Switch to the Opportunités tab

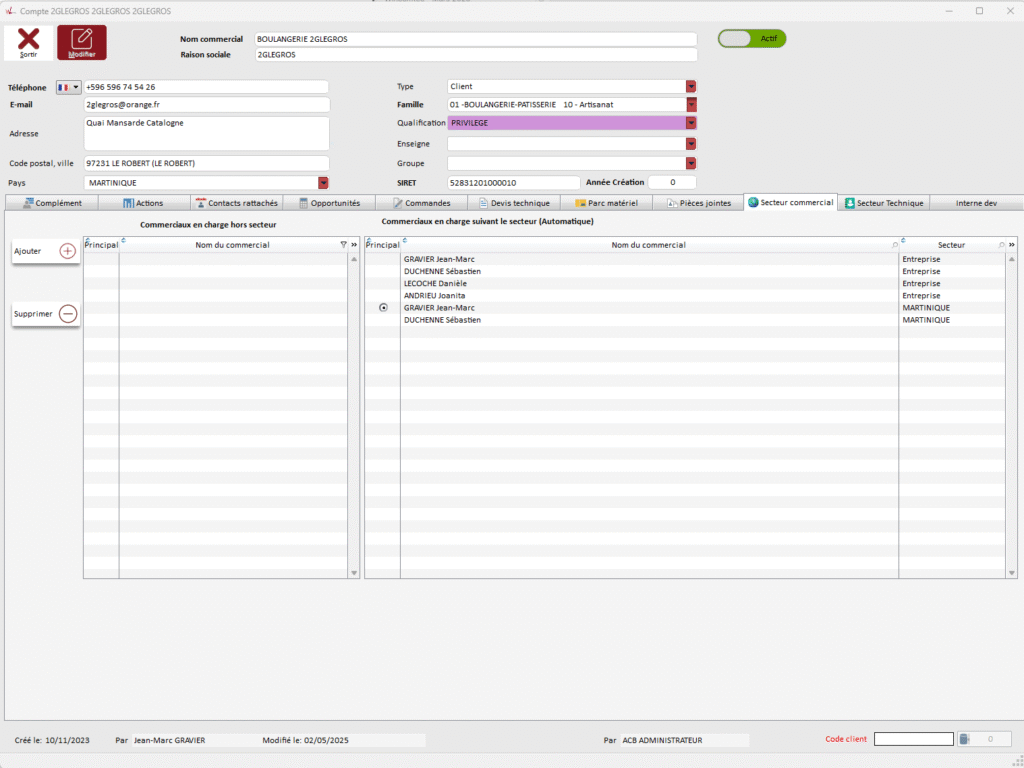click(330, 203)
